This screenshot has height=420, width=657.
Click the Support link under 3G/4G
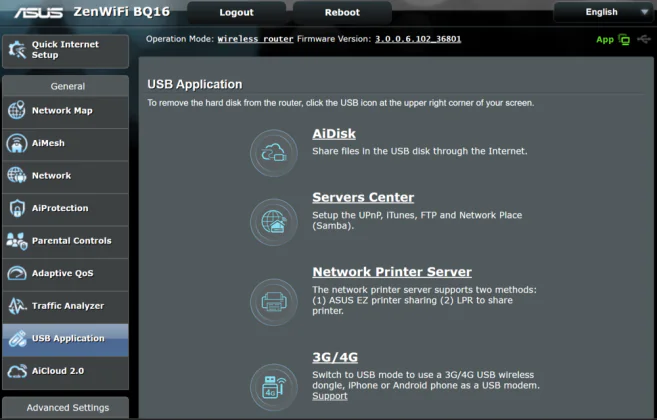(330, 396)
